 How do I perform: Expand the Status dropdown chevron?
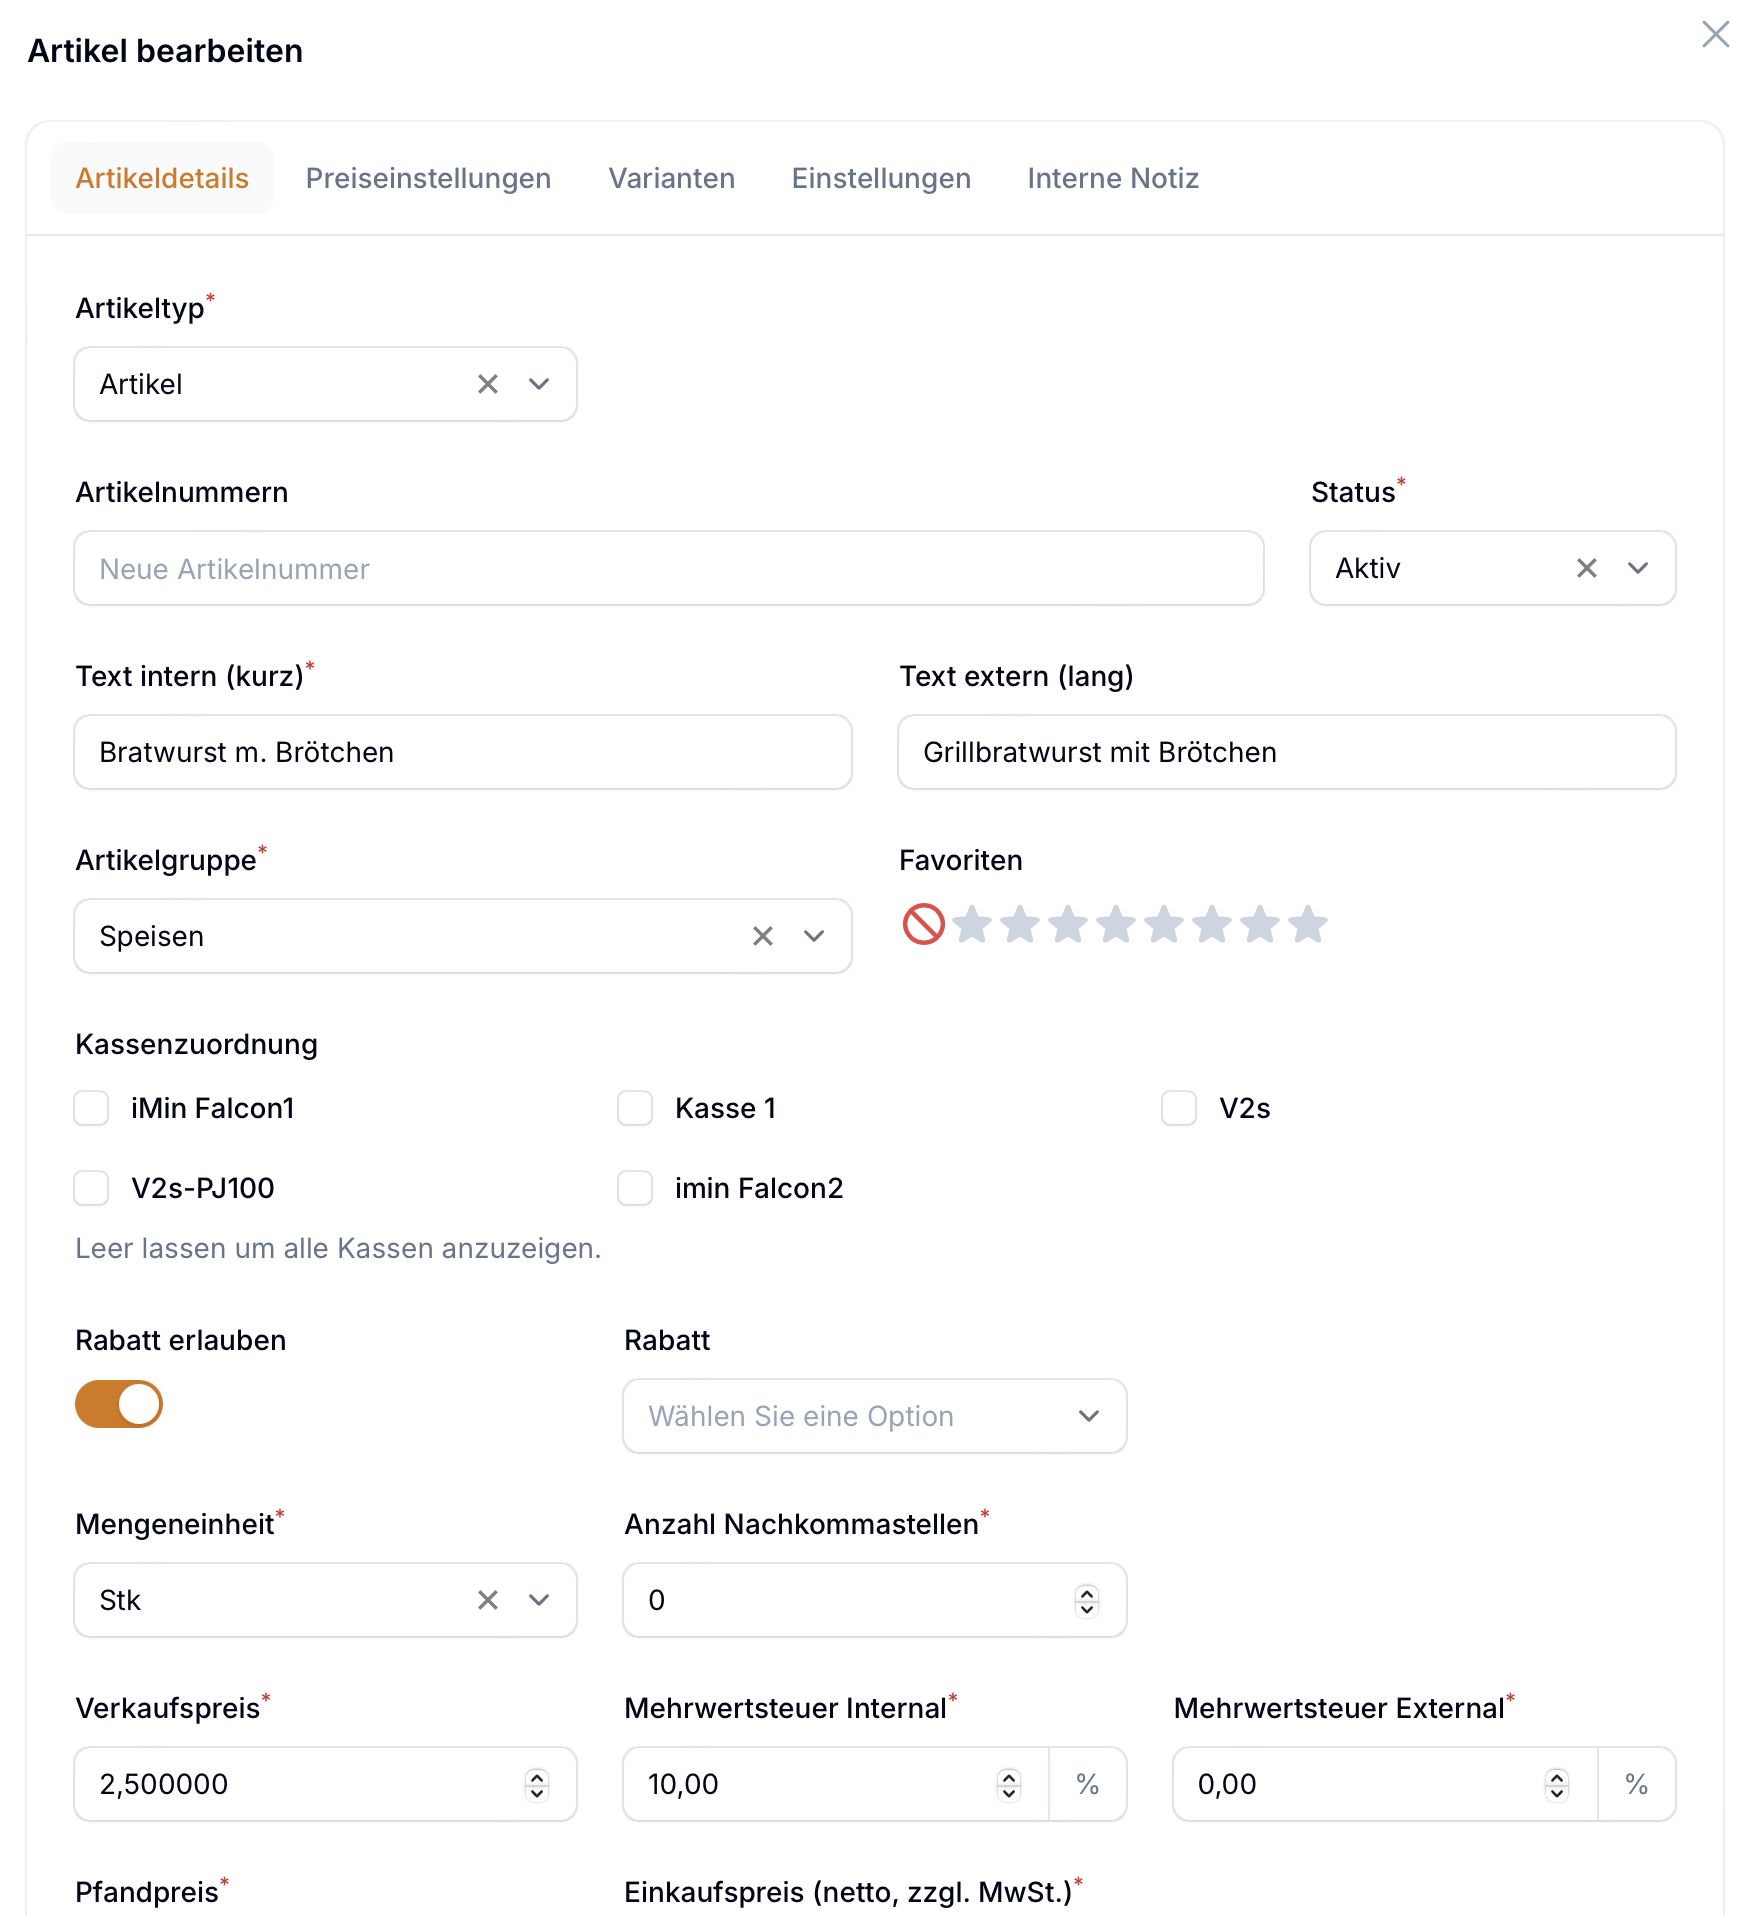coord(1637,568)
